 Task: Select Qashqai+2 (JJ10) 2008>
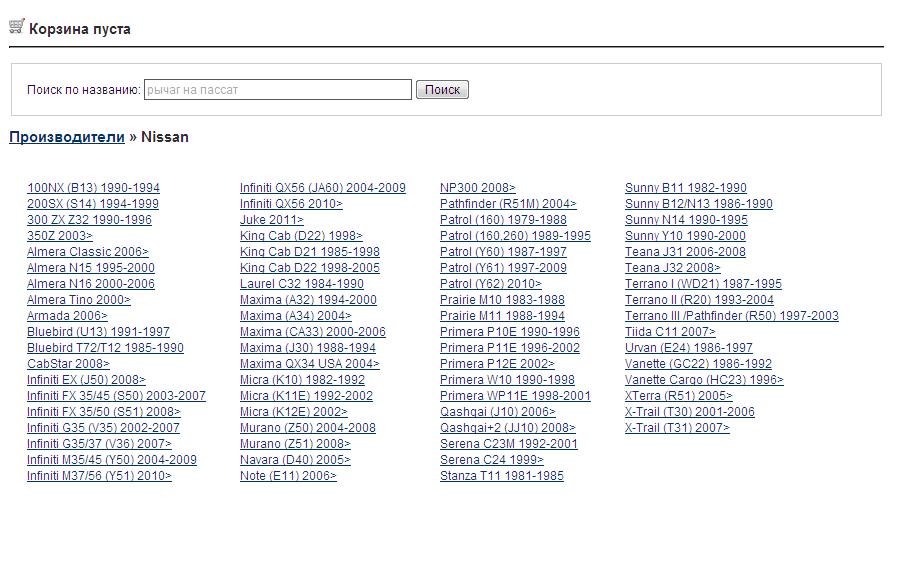508,427
